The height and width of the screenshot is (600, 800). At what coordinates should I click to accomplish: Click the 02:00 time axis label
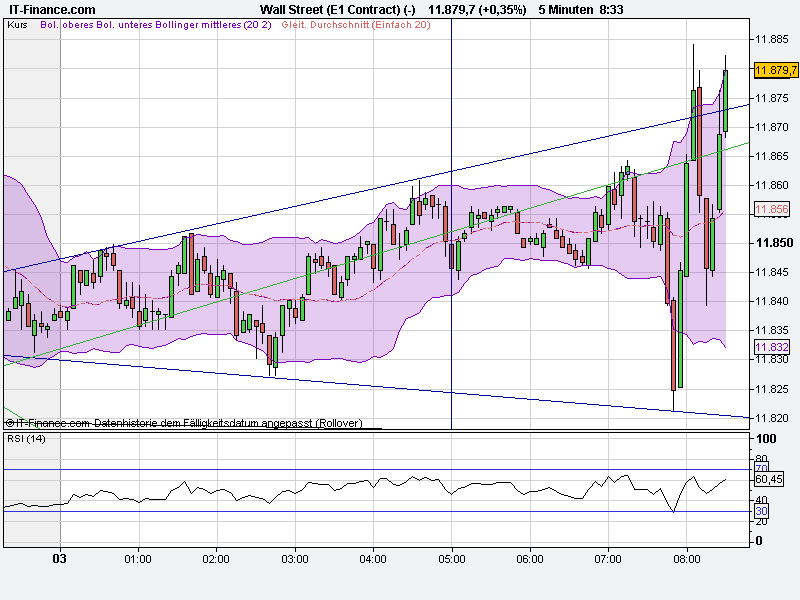pos(216,559)
